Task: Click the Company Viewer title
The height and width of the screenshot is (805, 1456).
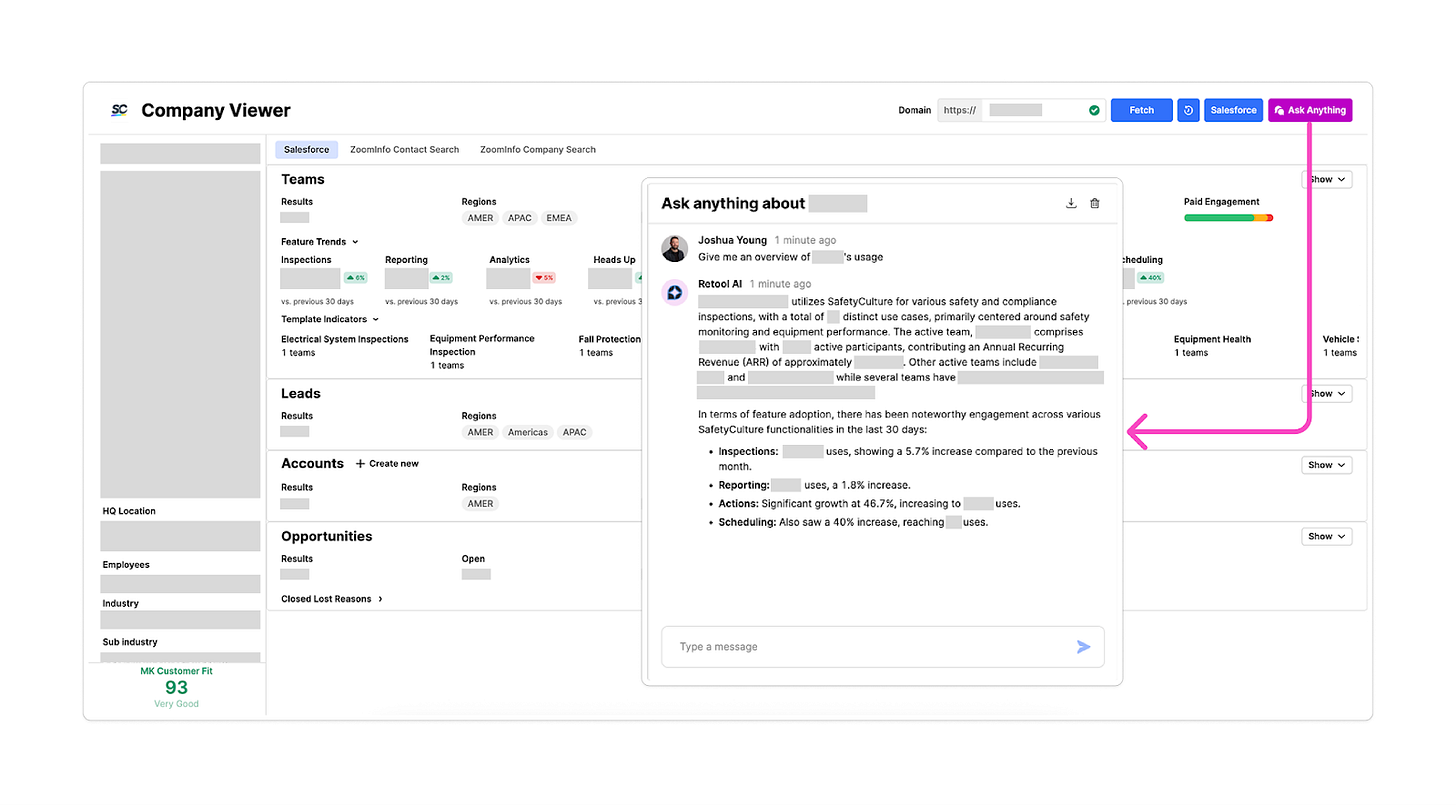Action: pyautogui.click(x=216, y=110)
